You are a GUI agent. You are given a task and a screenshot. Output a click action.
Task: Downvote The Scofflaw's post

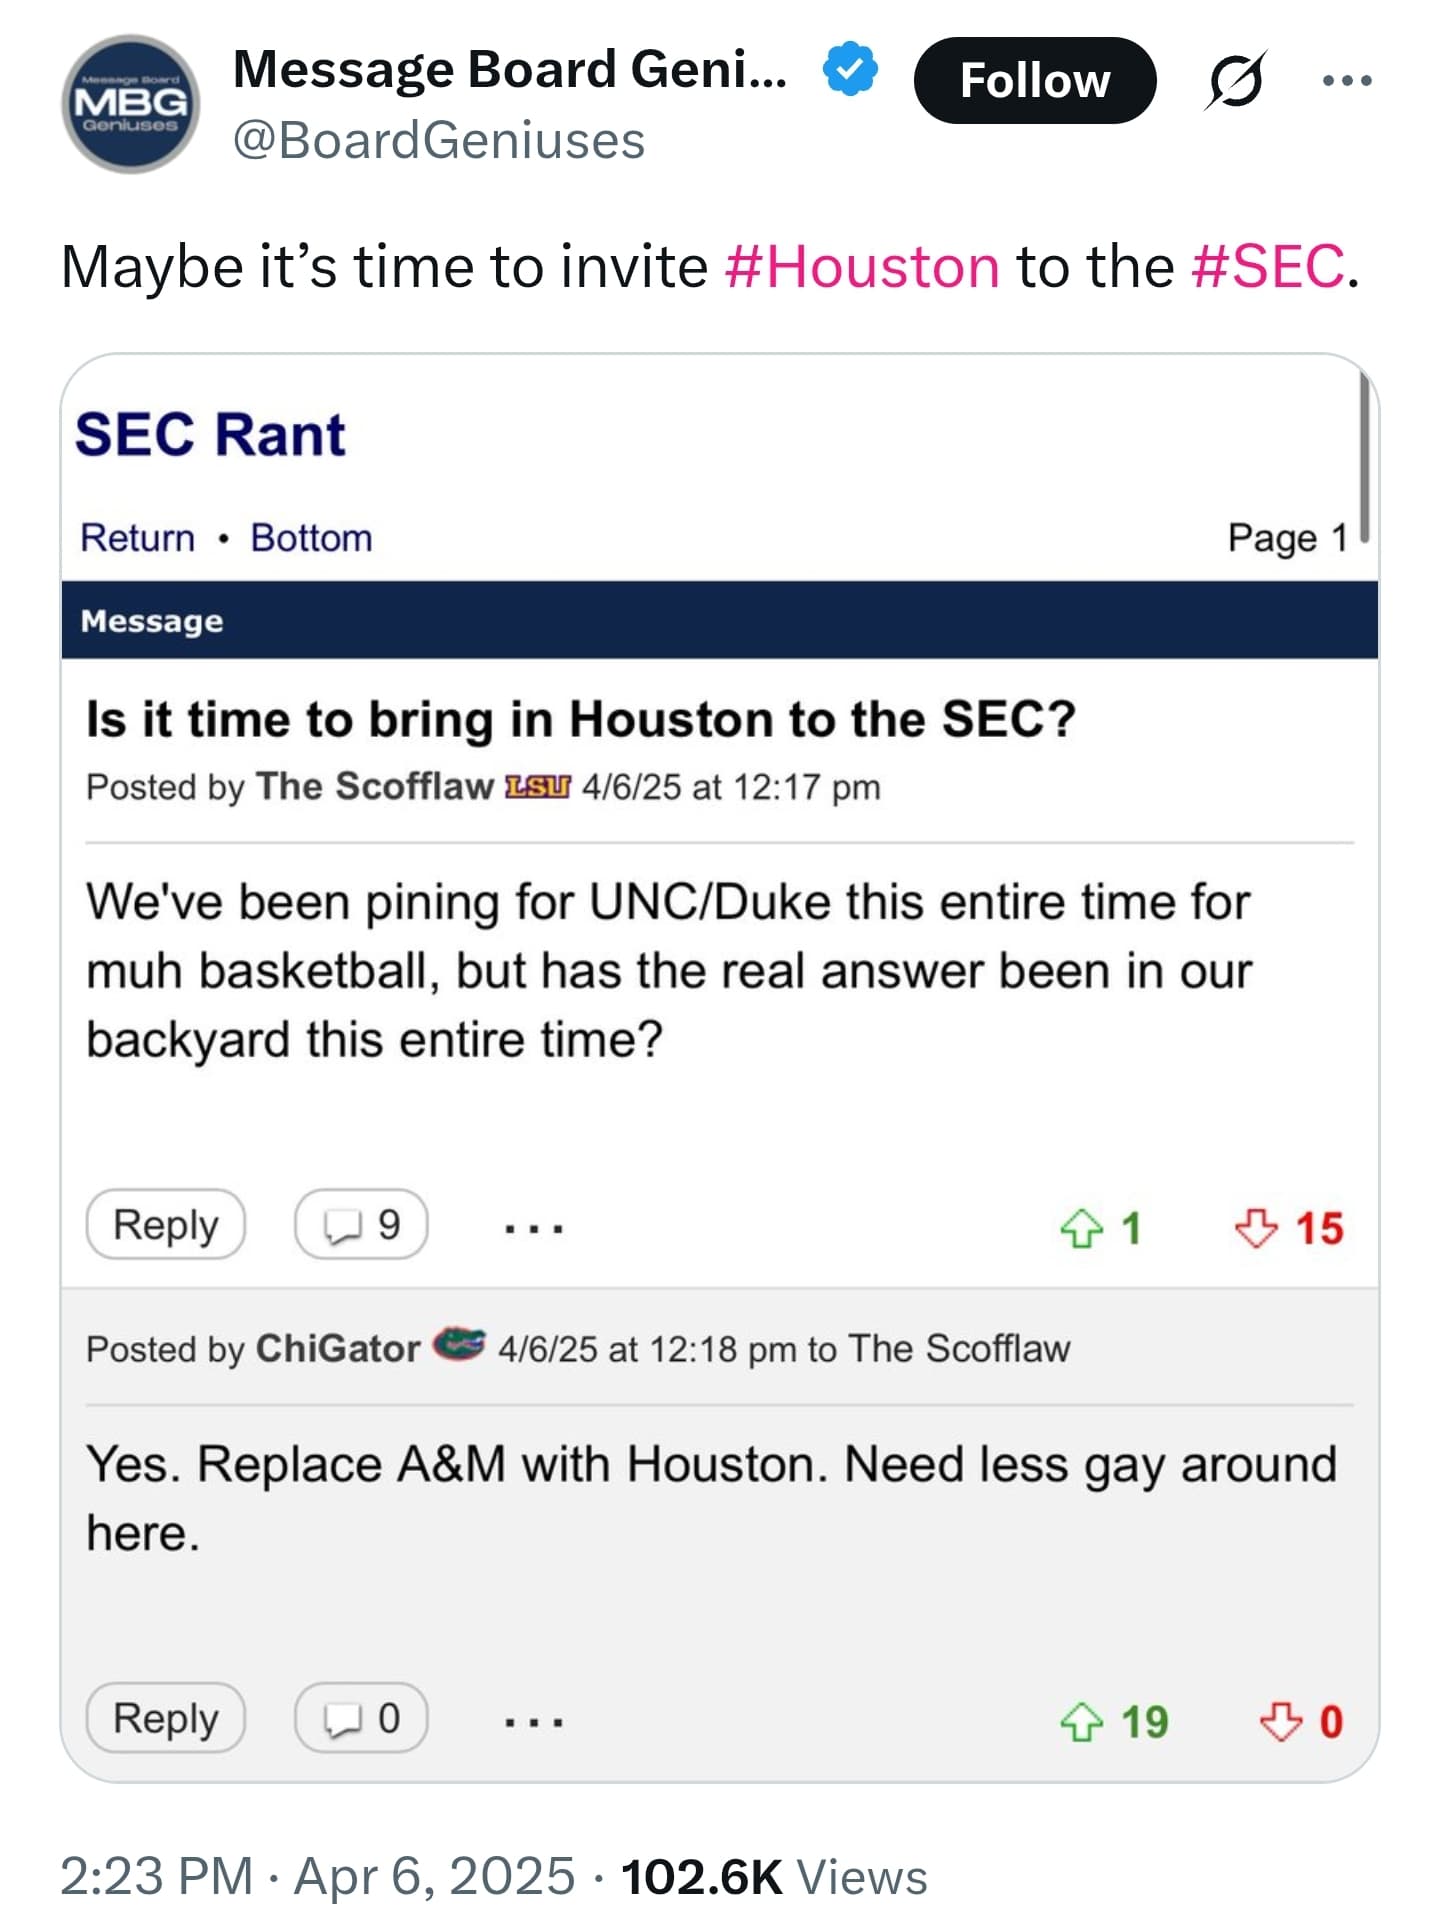[1256, 1228]
